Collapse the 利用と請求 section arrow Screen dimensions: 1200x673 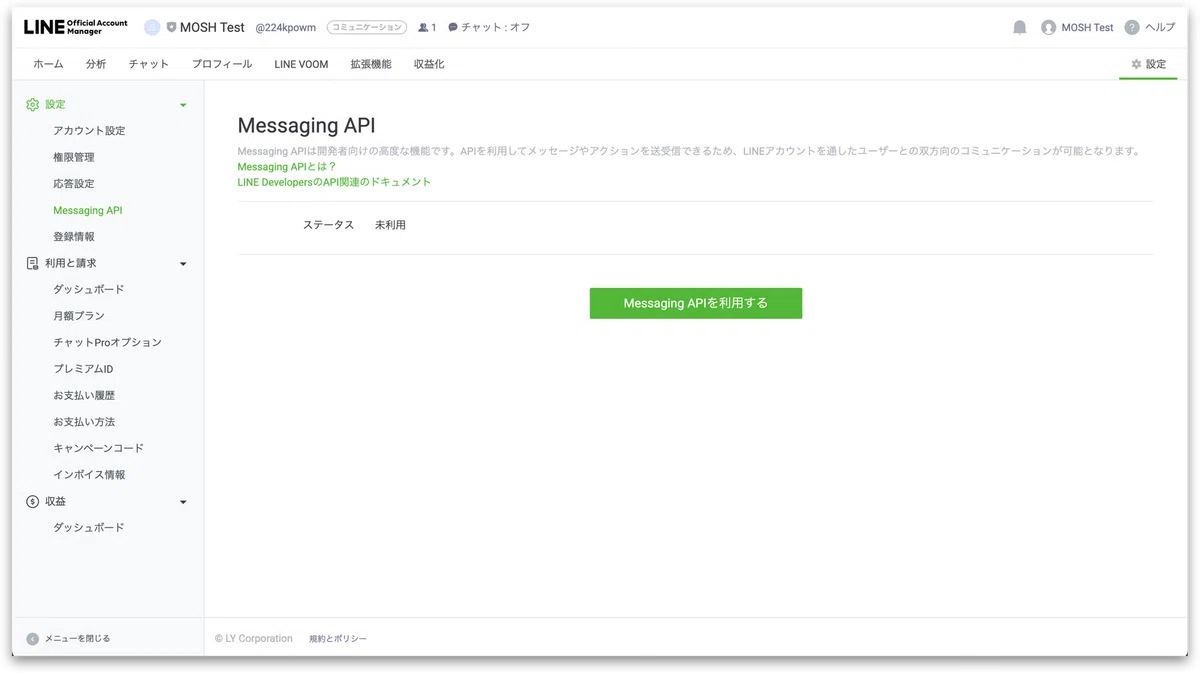(x=183, y=264)
